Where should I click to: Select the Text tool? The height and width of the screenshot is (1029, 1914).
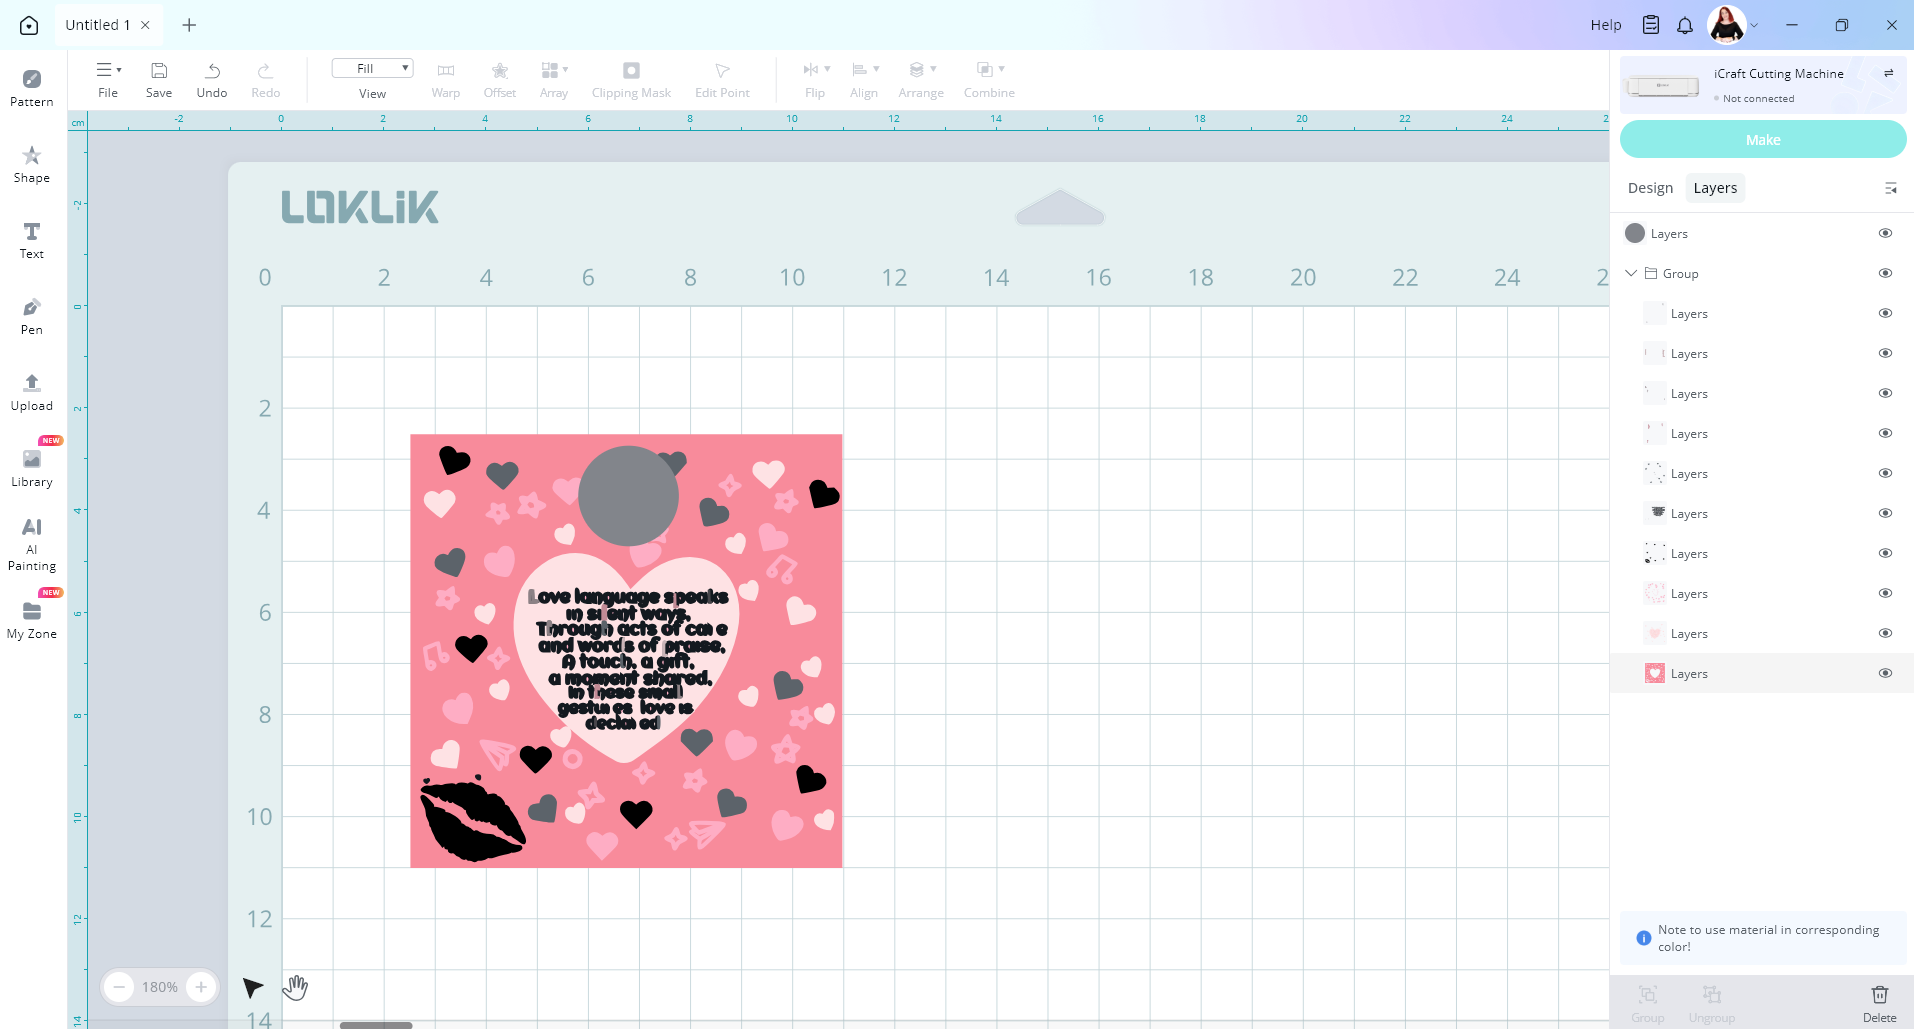(x=32, y=240)
